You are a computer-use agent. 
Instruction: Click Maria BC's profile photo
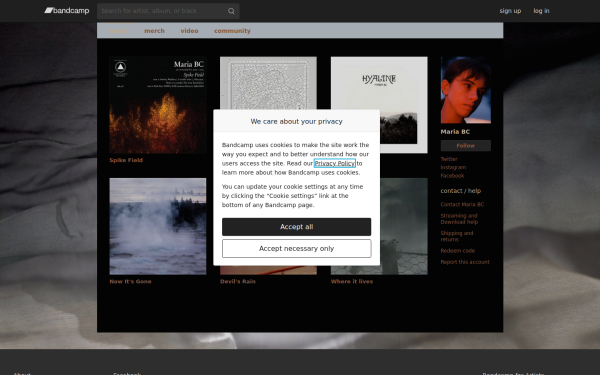coord(466,90)
